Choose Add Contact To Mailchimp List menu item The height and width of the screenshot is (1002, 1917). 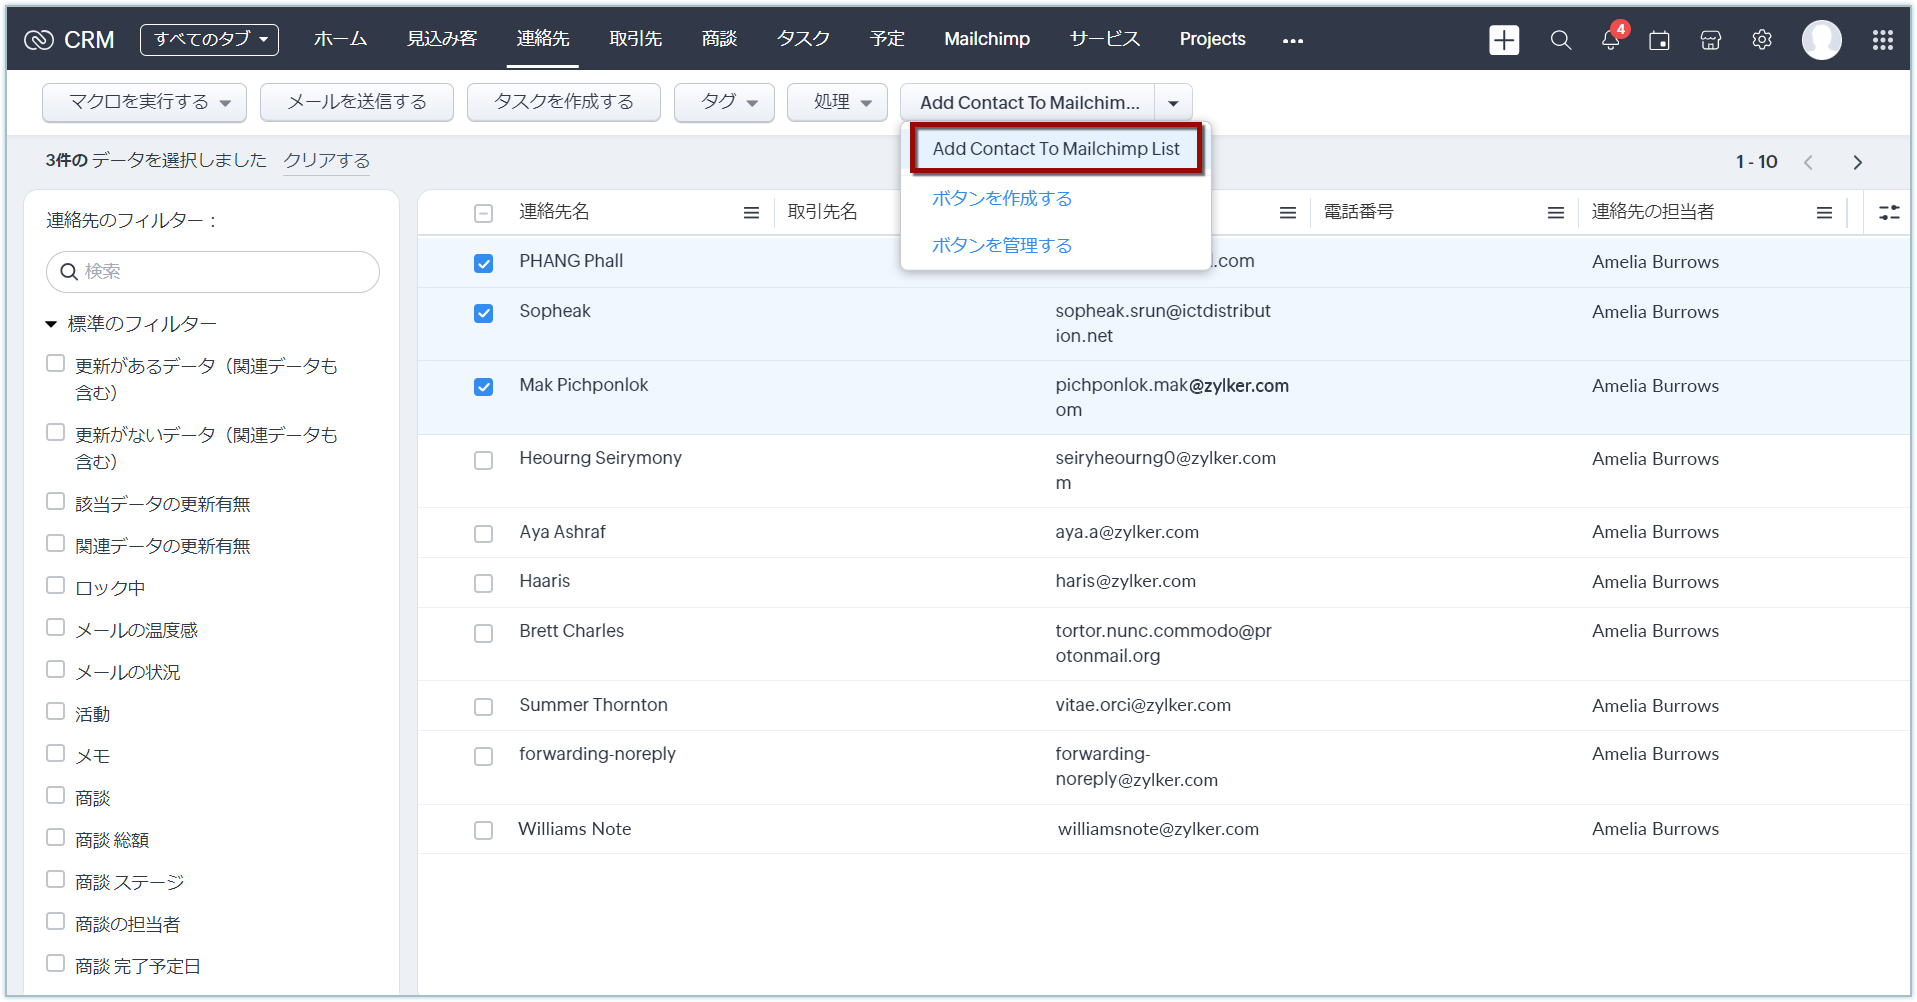click(1056, 149)
